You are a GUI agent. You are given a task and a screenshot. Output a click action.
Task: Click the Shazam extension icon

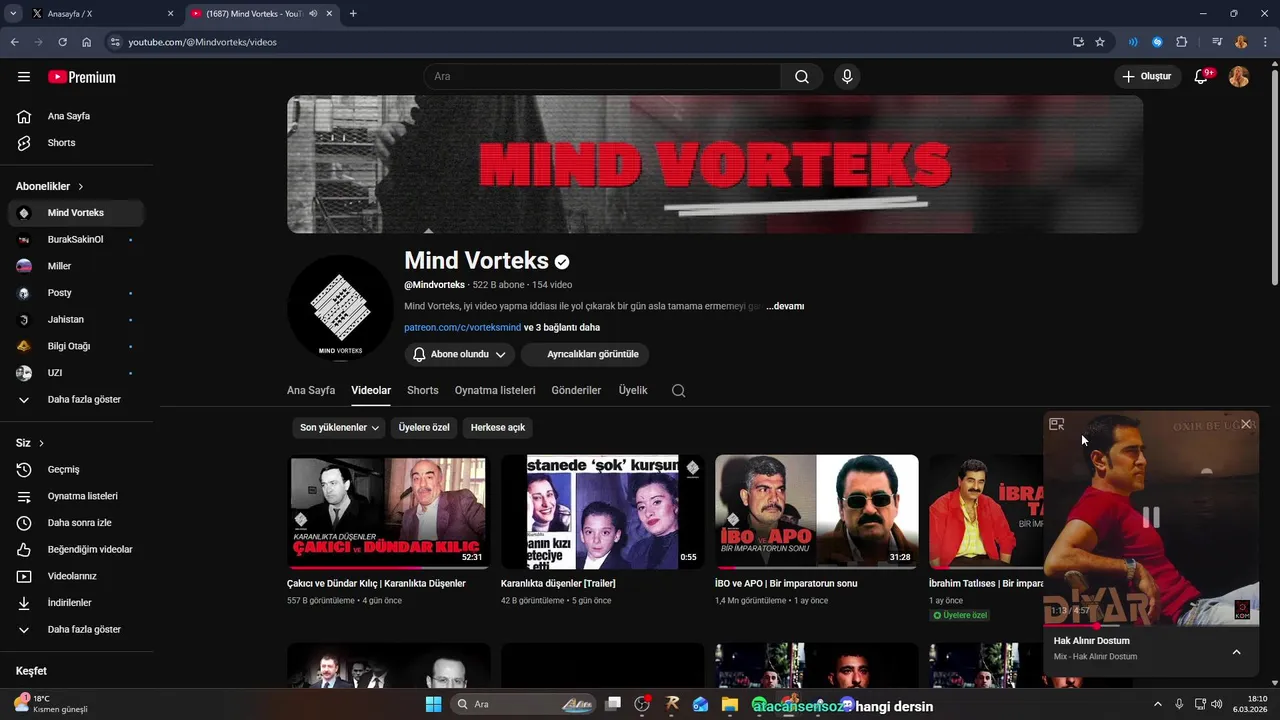1158,42
